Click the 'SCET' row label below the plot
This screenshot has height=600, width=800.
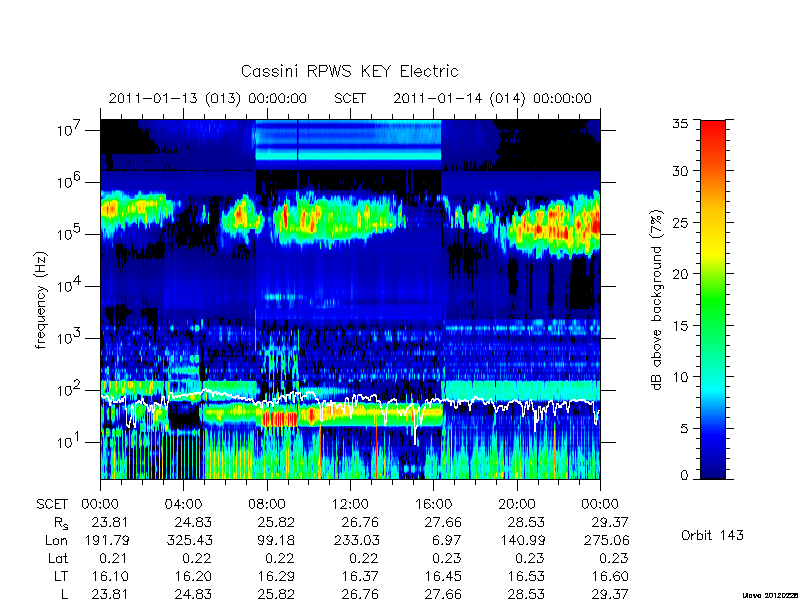tap(52, 504)
